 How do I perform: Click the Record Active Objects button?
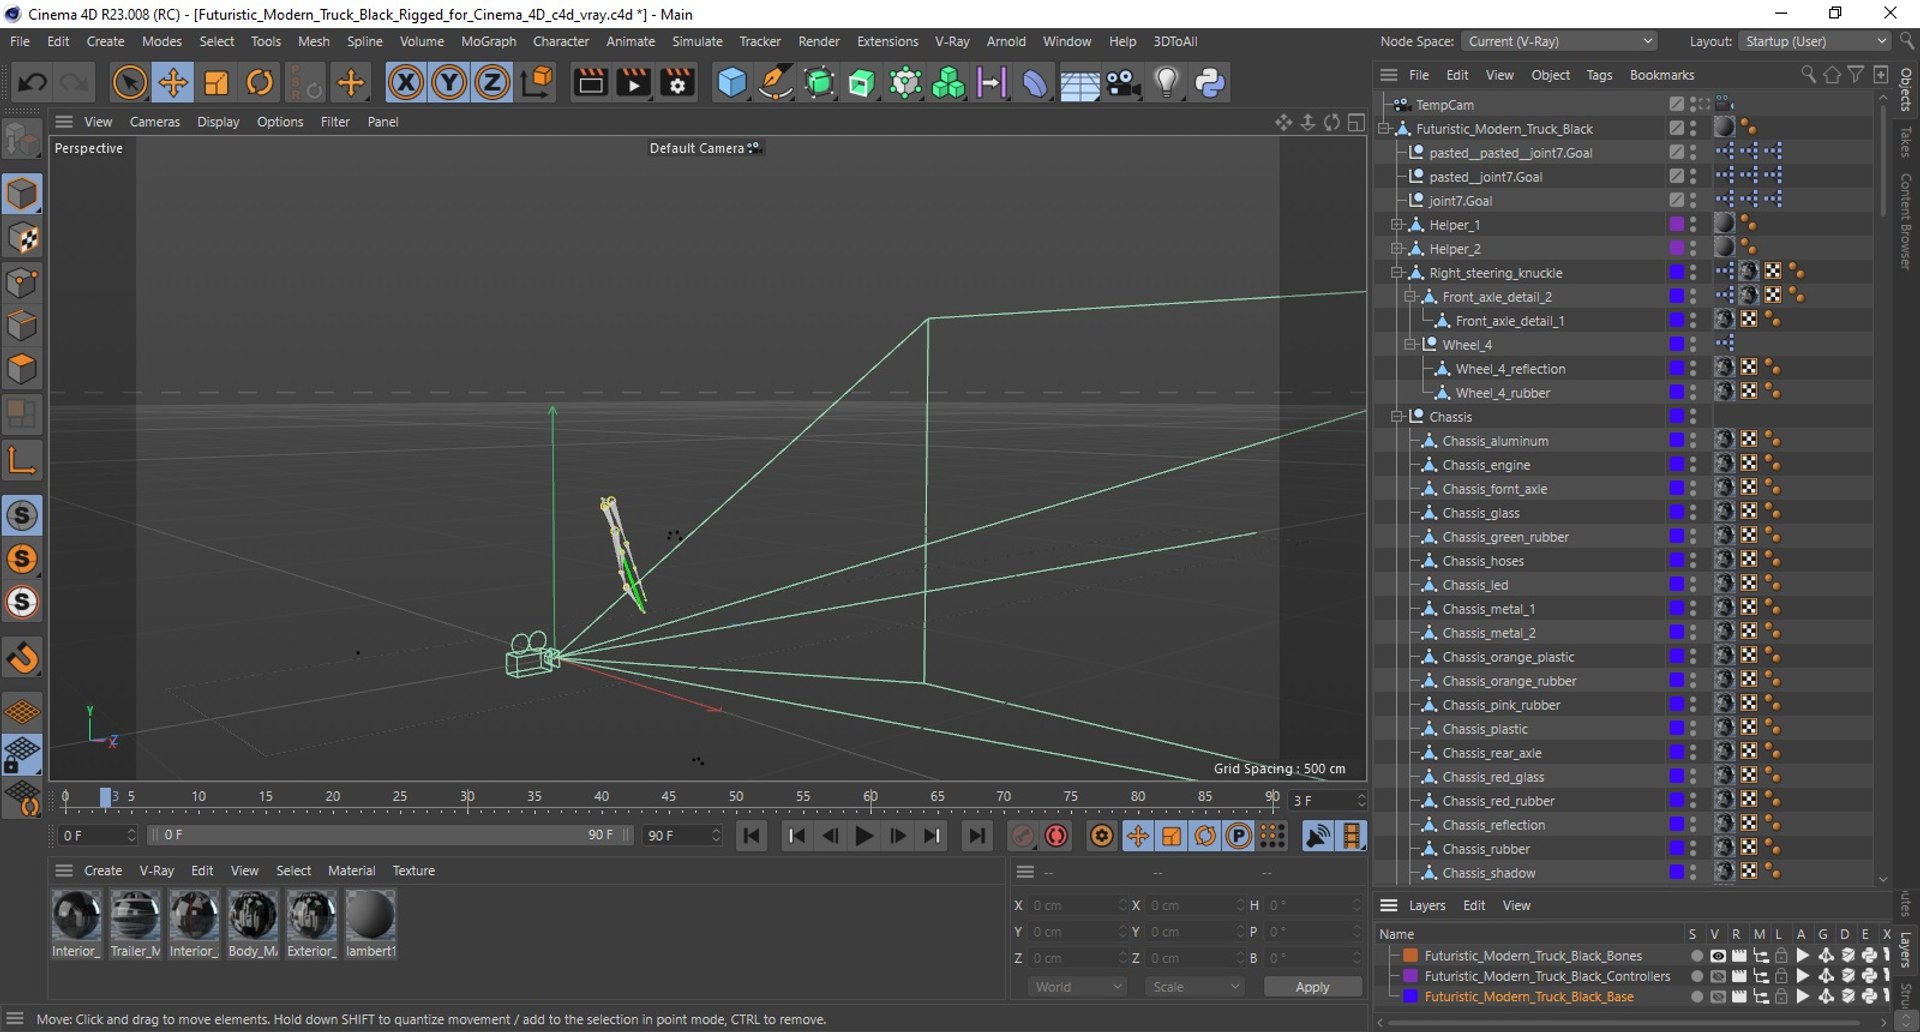tap(1022, 836)
